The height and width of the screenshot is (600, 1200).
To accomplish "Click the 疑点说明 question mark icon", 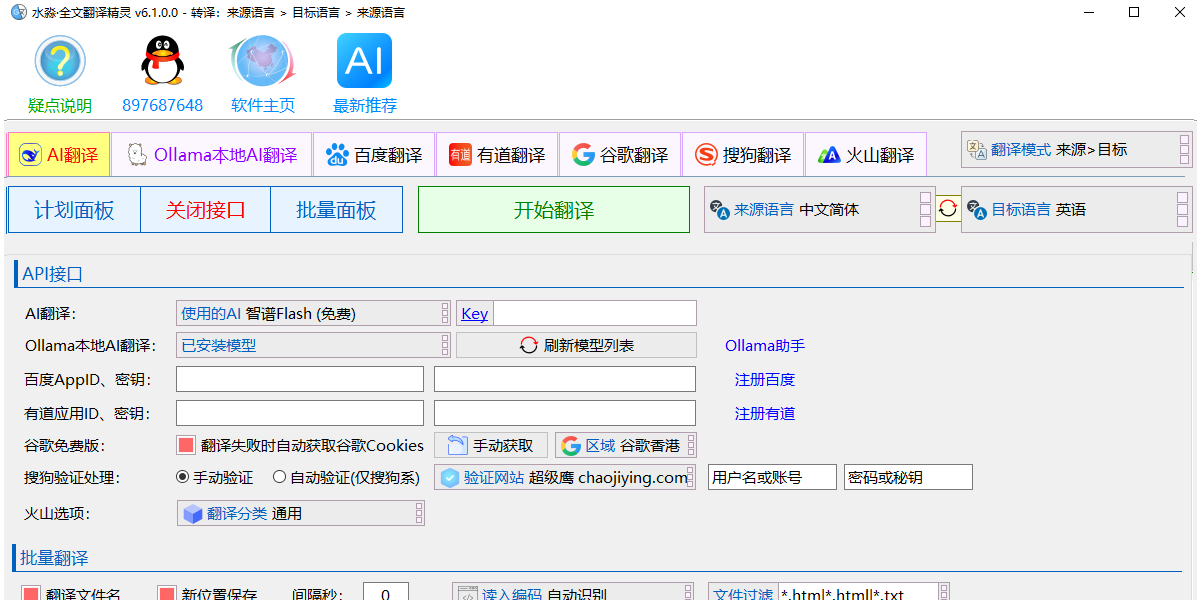I will 60,62.
